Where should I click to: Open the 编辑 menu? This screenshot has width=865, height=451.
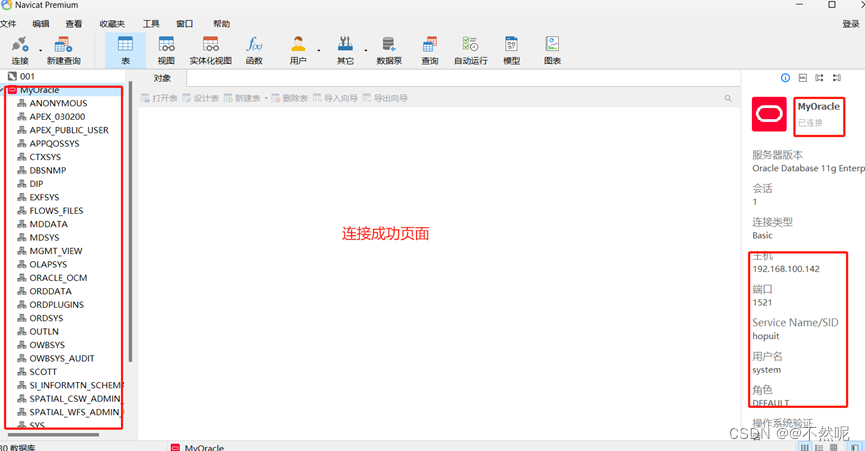(x=41, y=24)
